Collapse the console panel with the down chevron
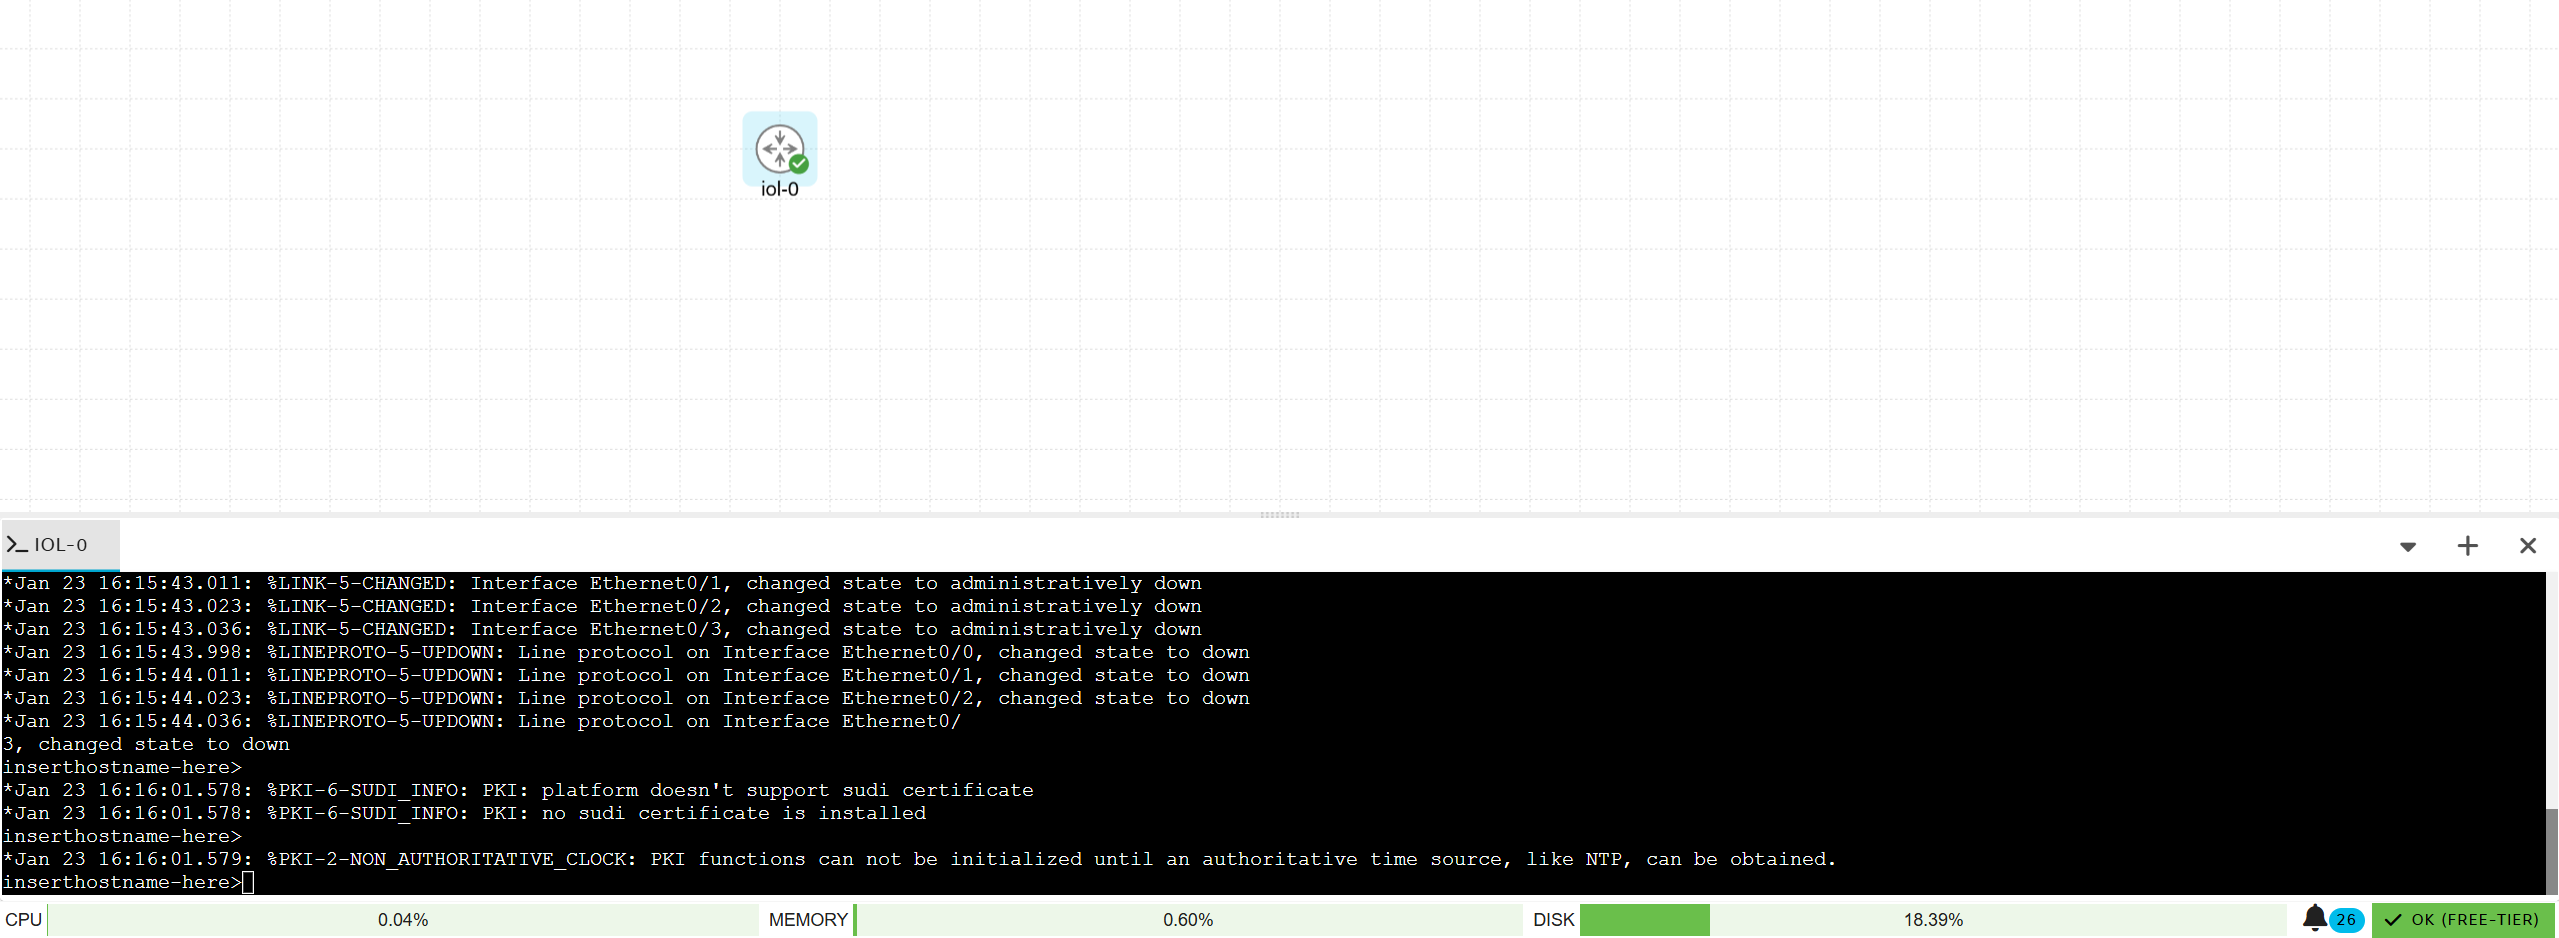 [x=2408, y=547]
